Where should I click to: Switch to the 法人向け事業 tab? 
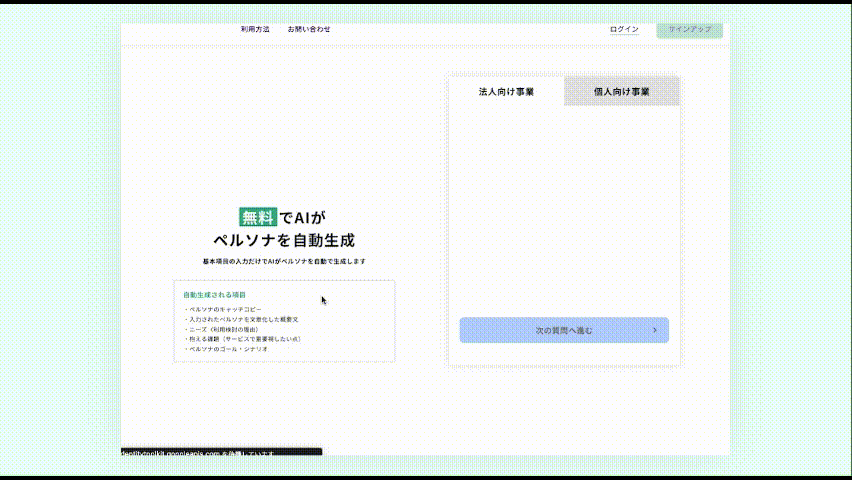(x=506, y=91)
